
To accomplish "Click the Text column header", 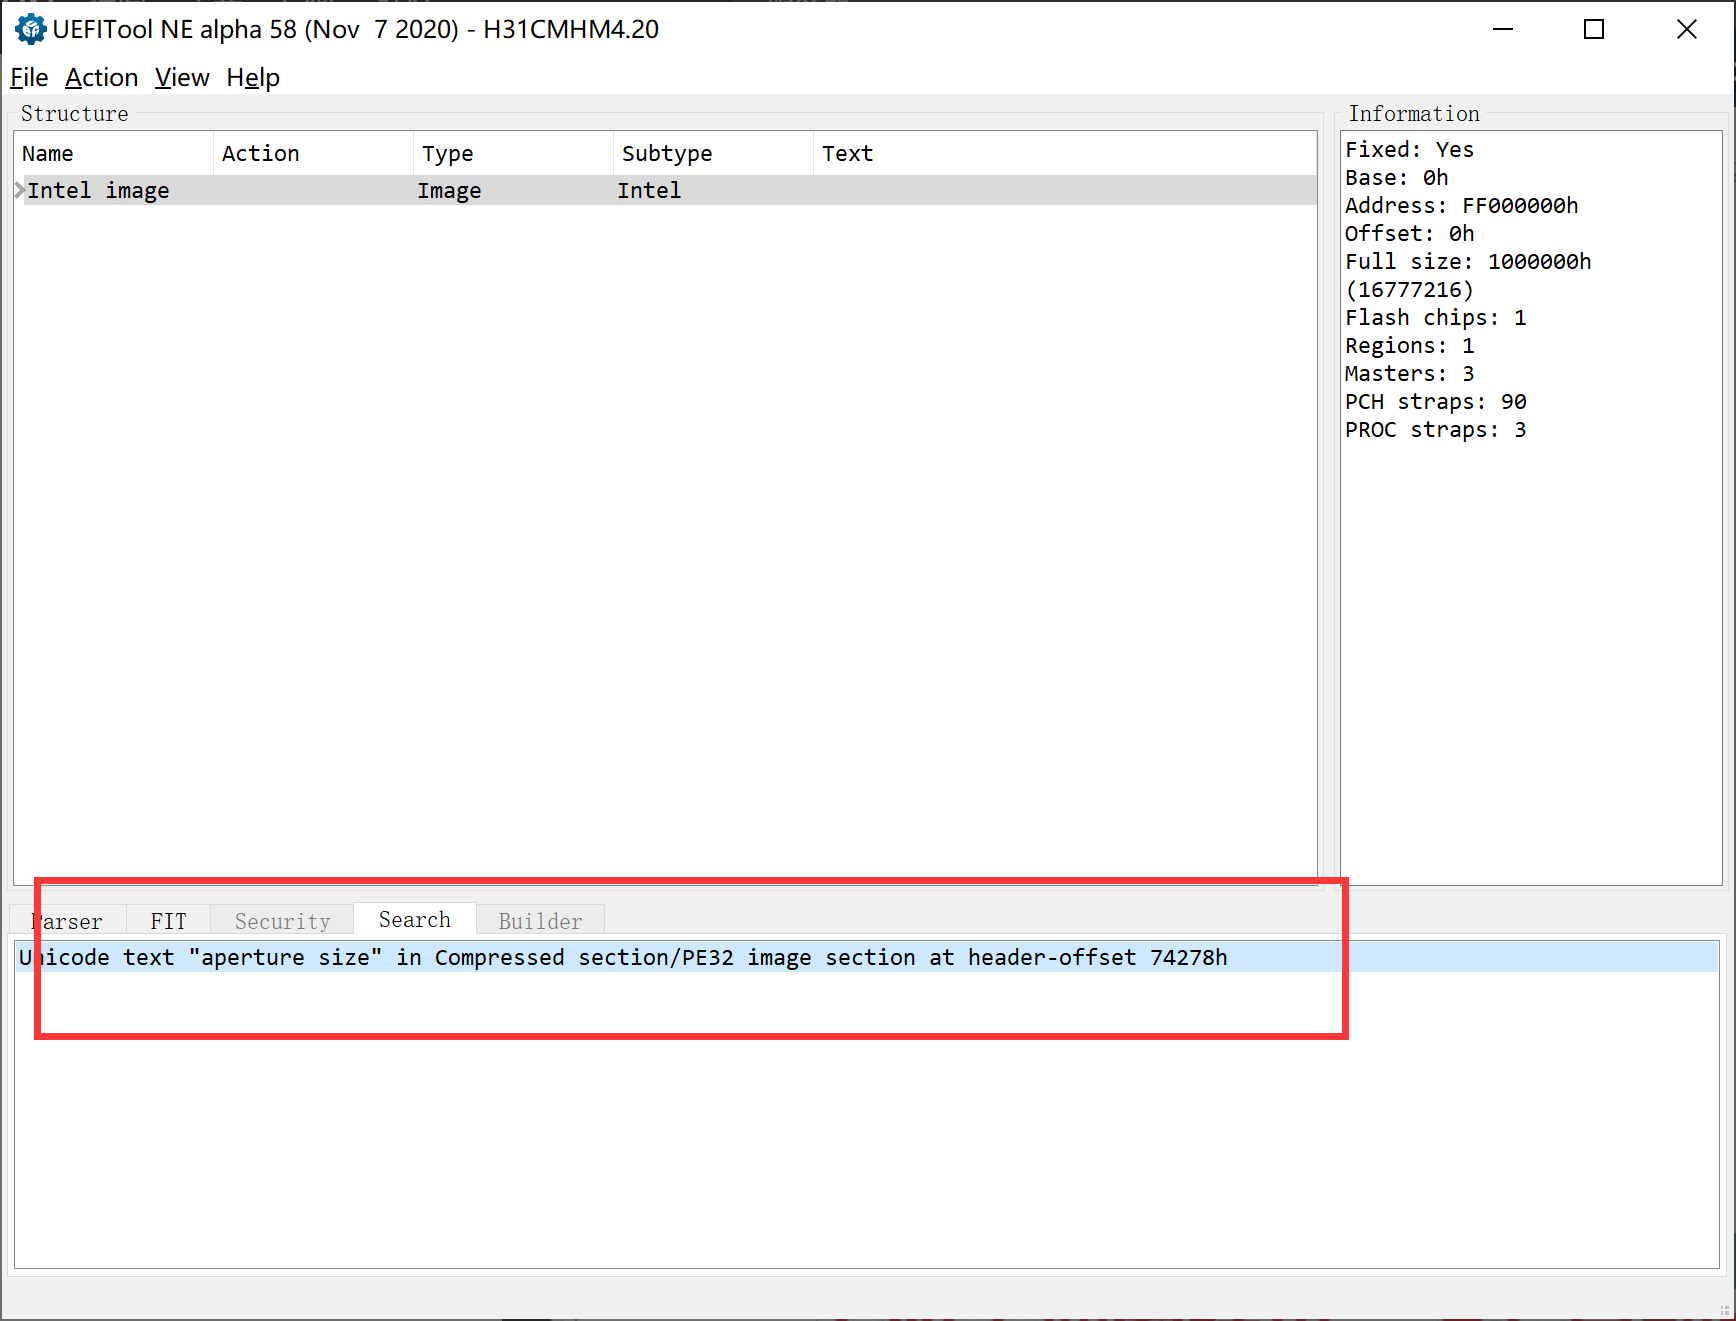I will (847, 154).
